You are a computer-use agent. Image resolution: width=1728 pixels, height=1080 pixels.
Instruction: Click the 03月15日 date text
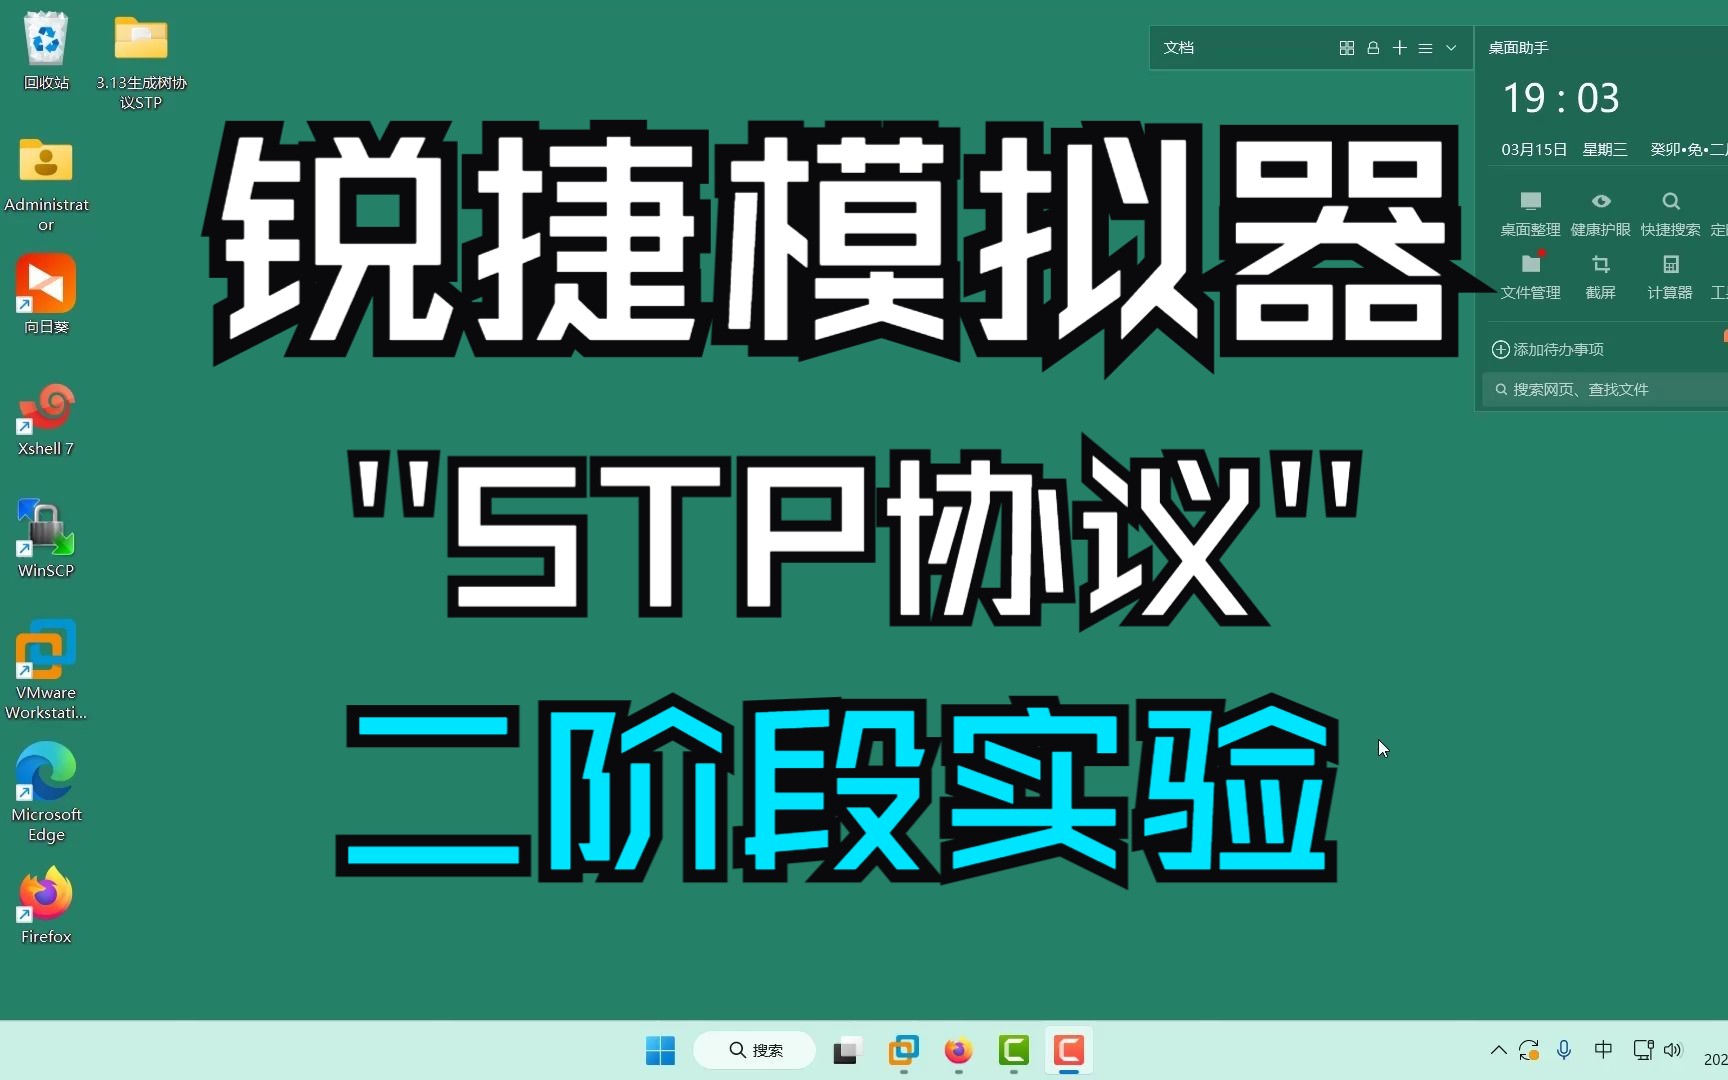tap(1534, 150)
